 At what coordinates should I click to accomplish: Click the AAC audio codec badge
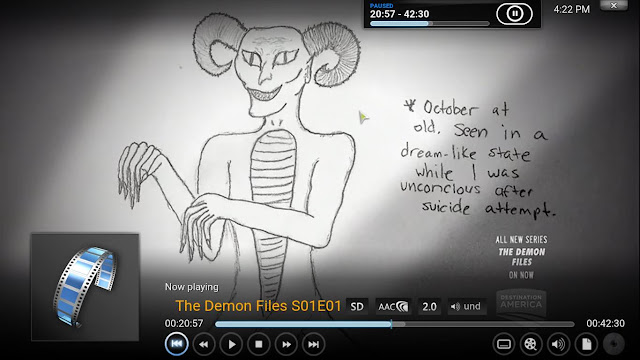click(x=393, y=307)
